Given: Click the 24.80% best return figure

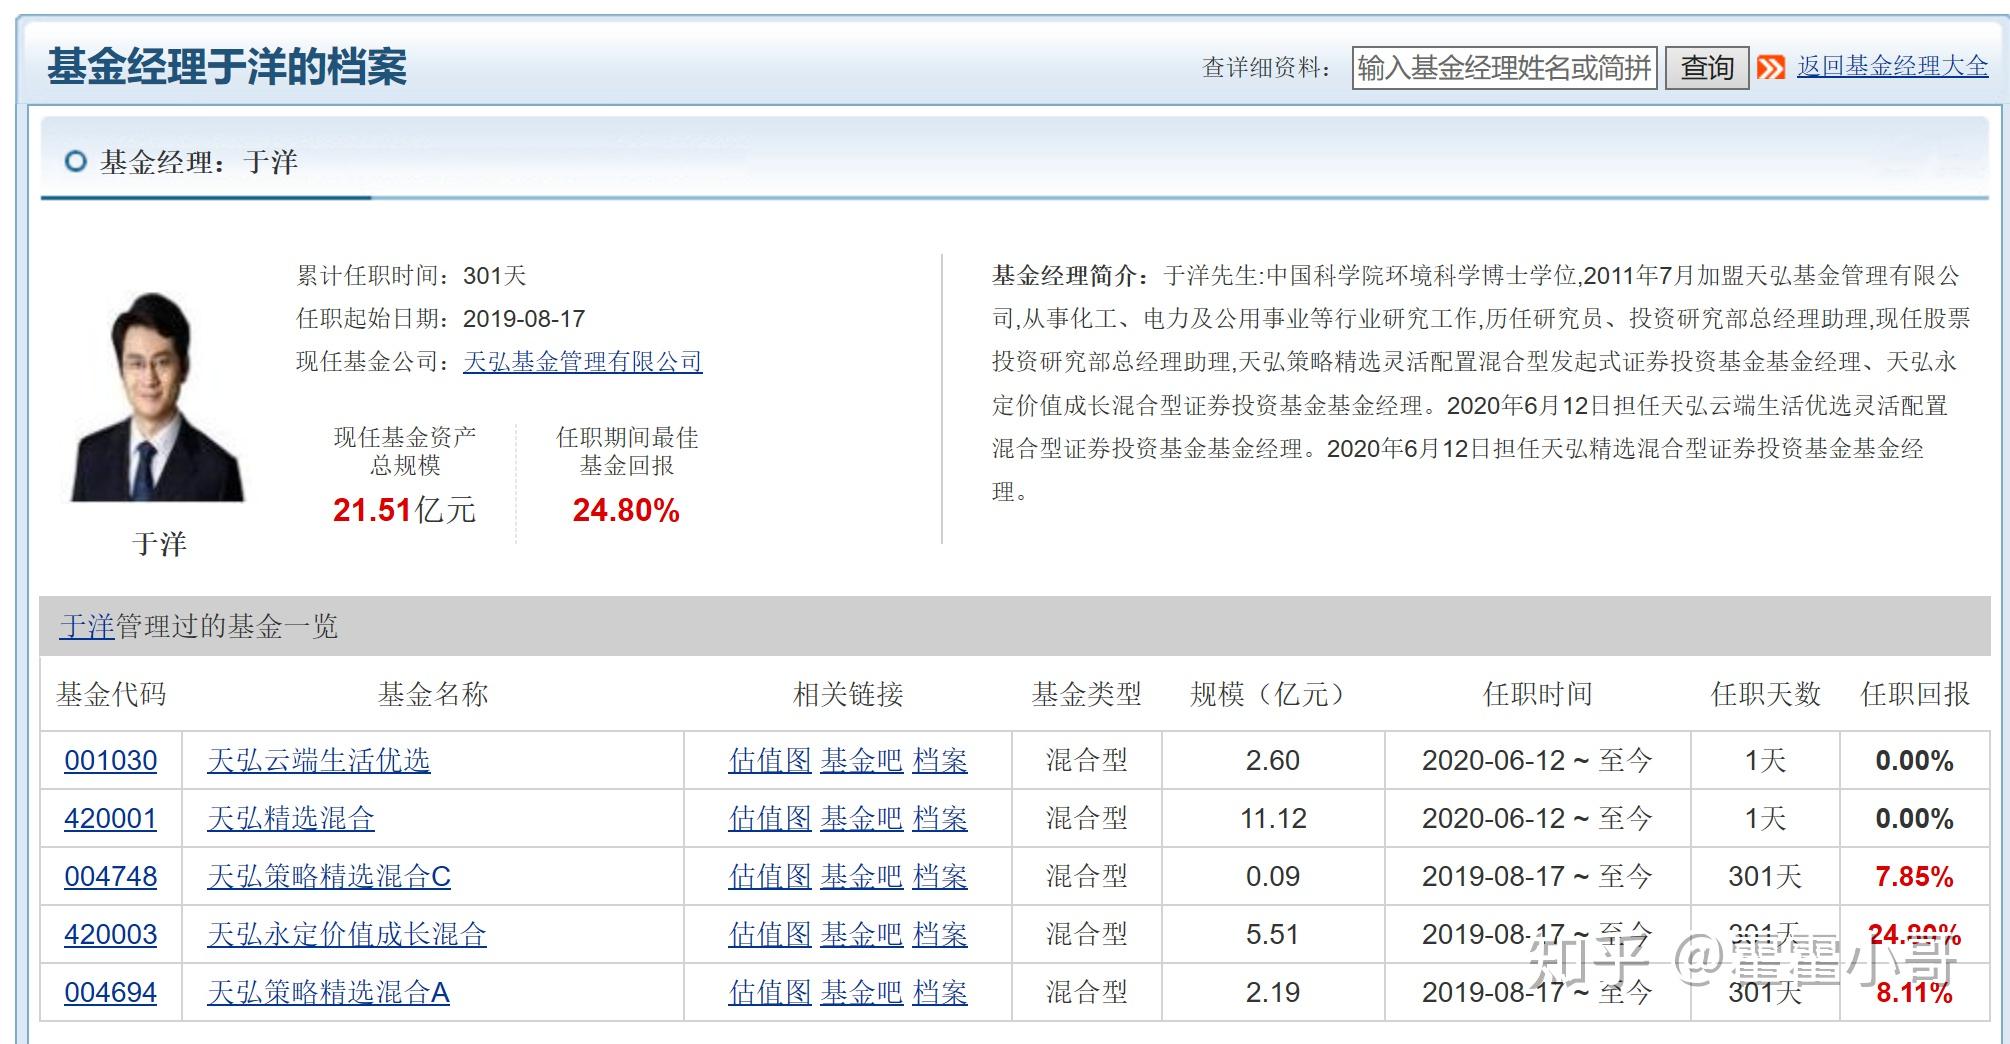Looking at the screenshot, I should (x=626, y=511).
